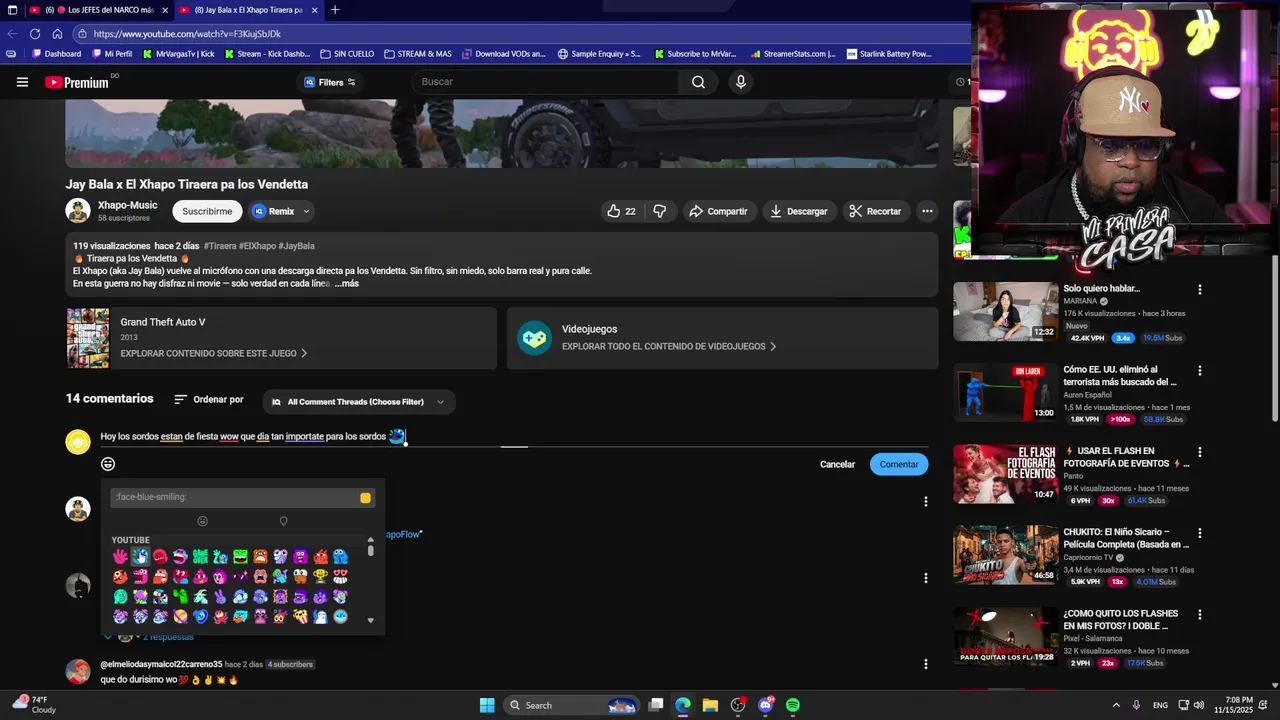Open the Mi Perfil bookmark
The width and height of the screenshot is (1280, 720).
111,54
